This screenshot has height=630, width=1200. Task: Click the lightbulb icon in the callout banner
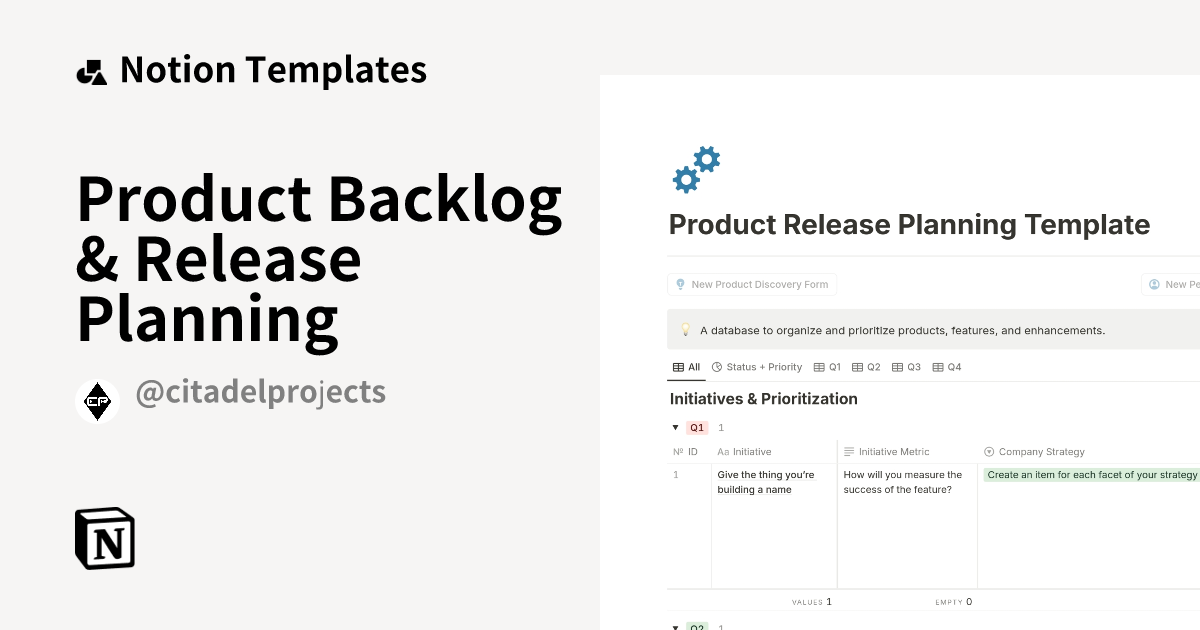(686, 329)
